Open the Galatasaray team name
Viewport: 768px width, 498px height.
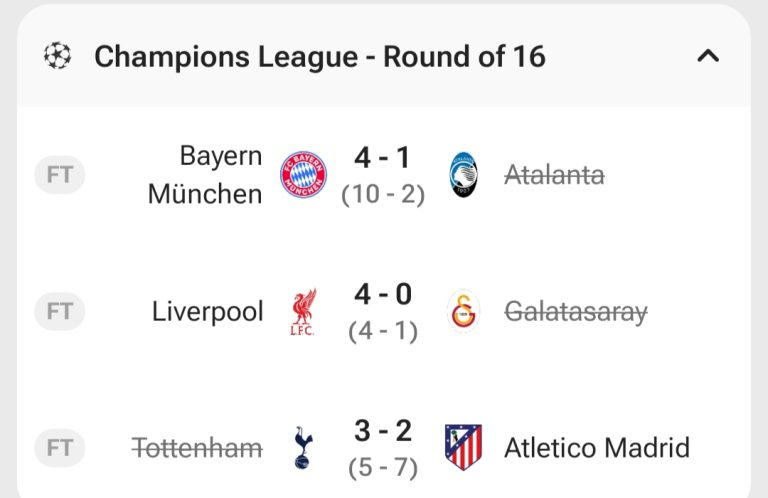point(576,312)
